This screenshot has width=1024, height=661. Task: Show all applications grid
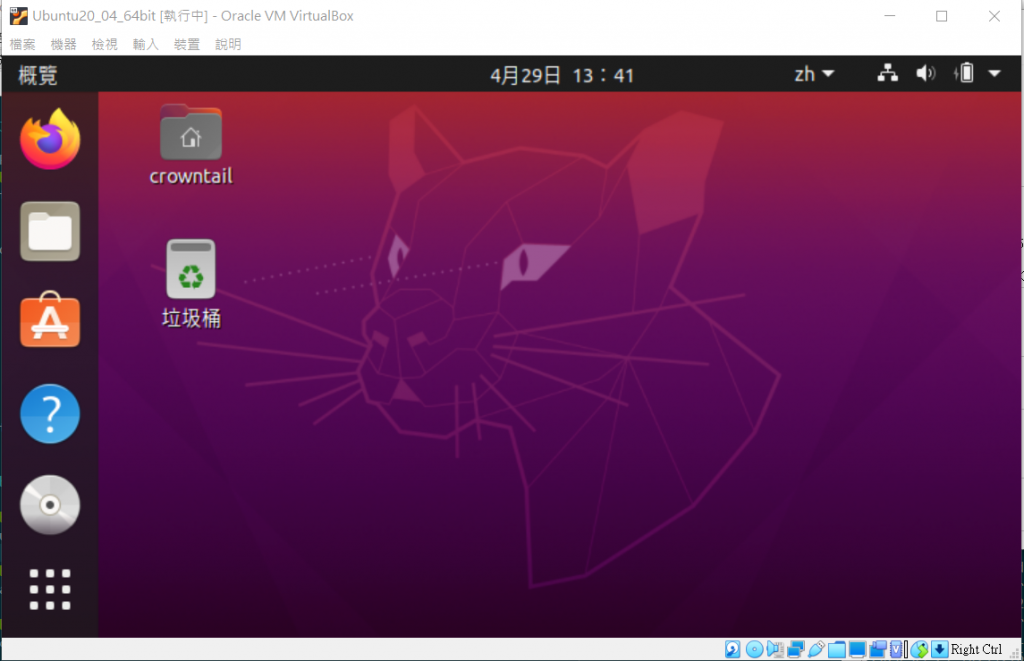click(50, 589)
